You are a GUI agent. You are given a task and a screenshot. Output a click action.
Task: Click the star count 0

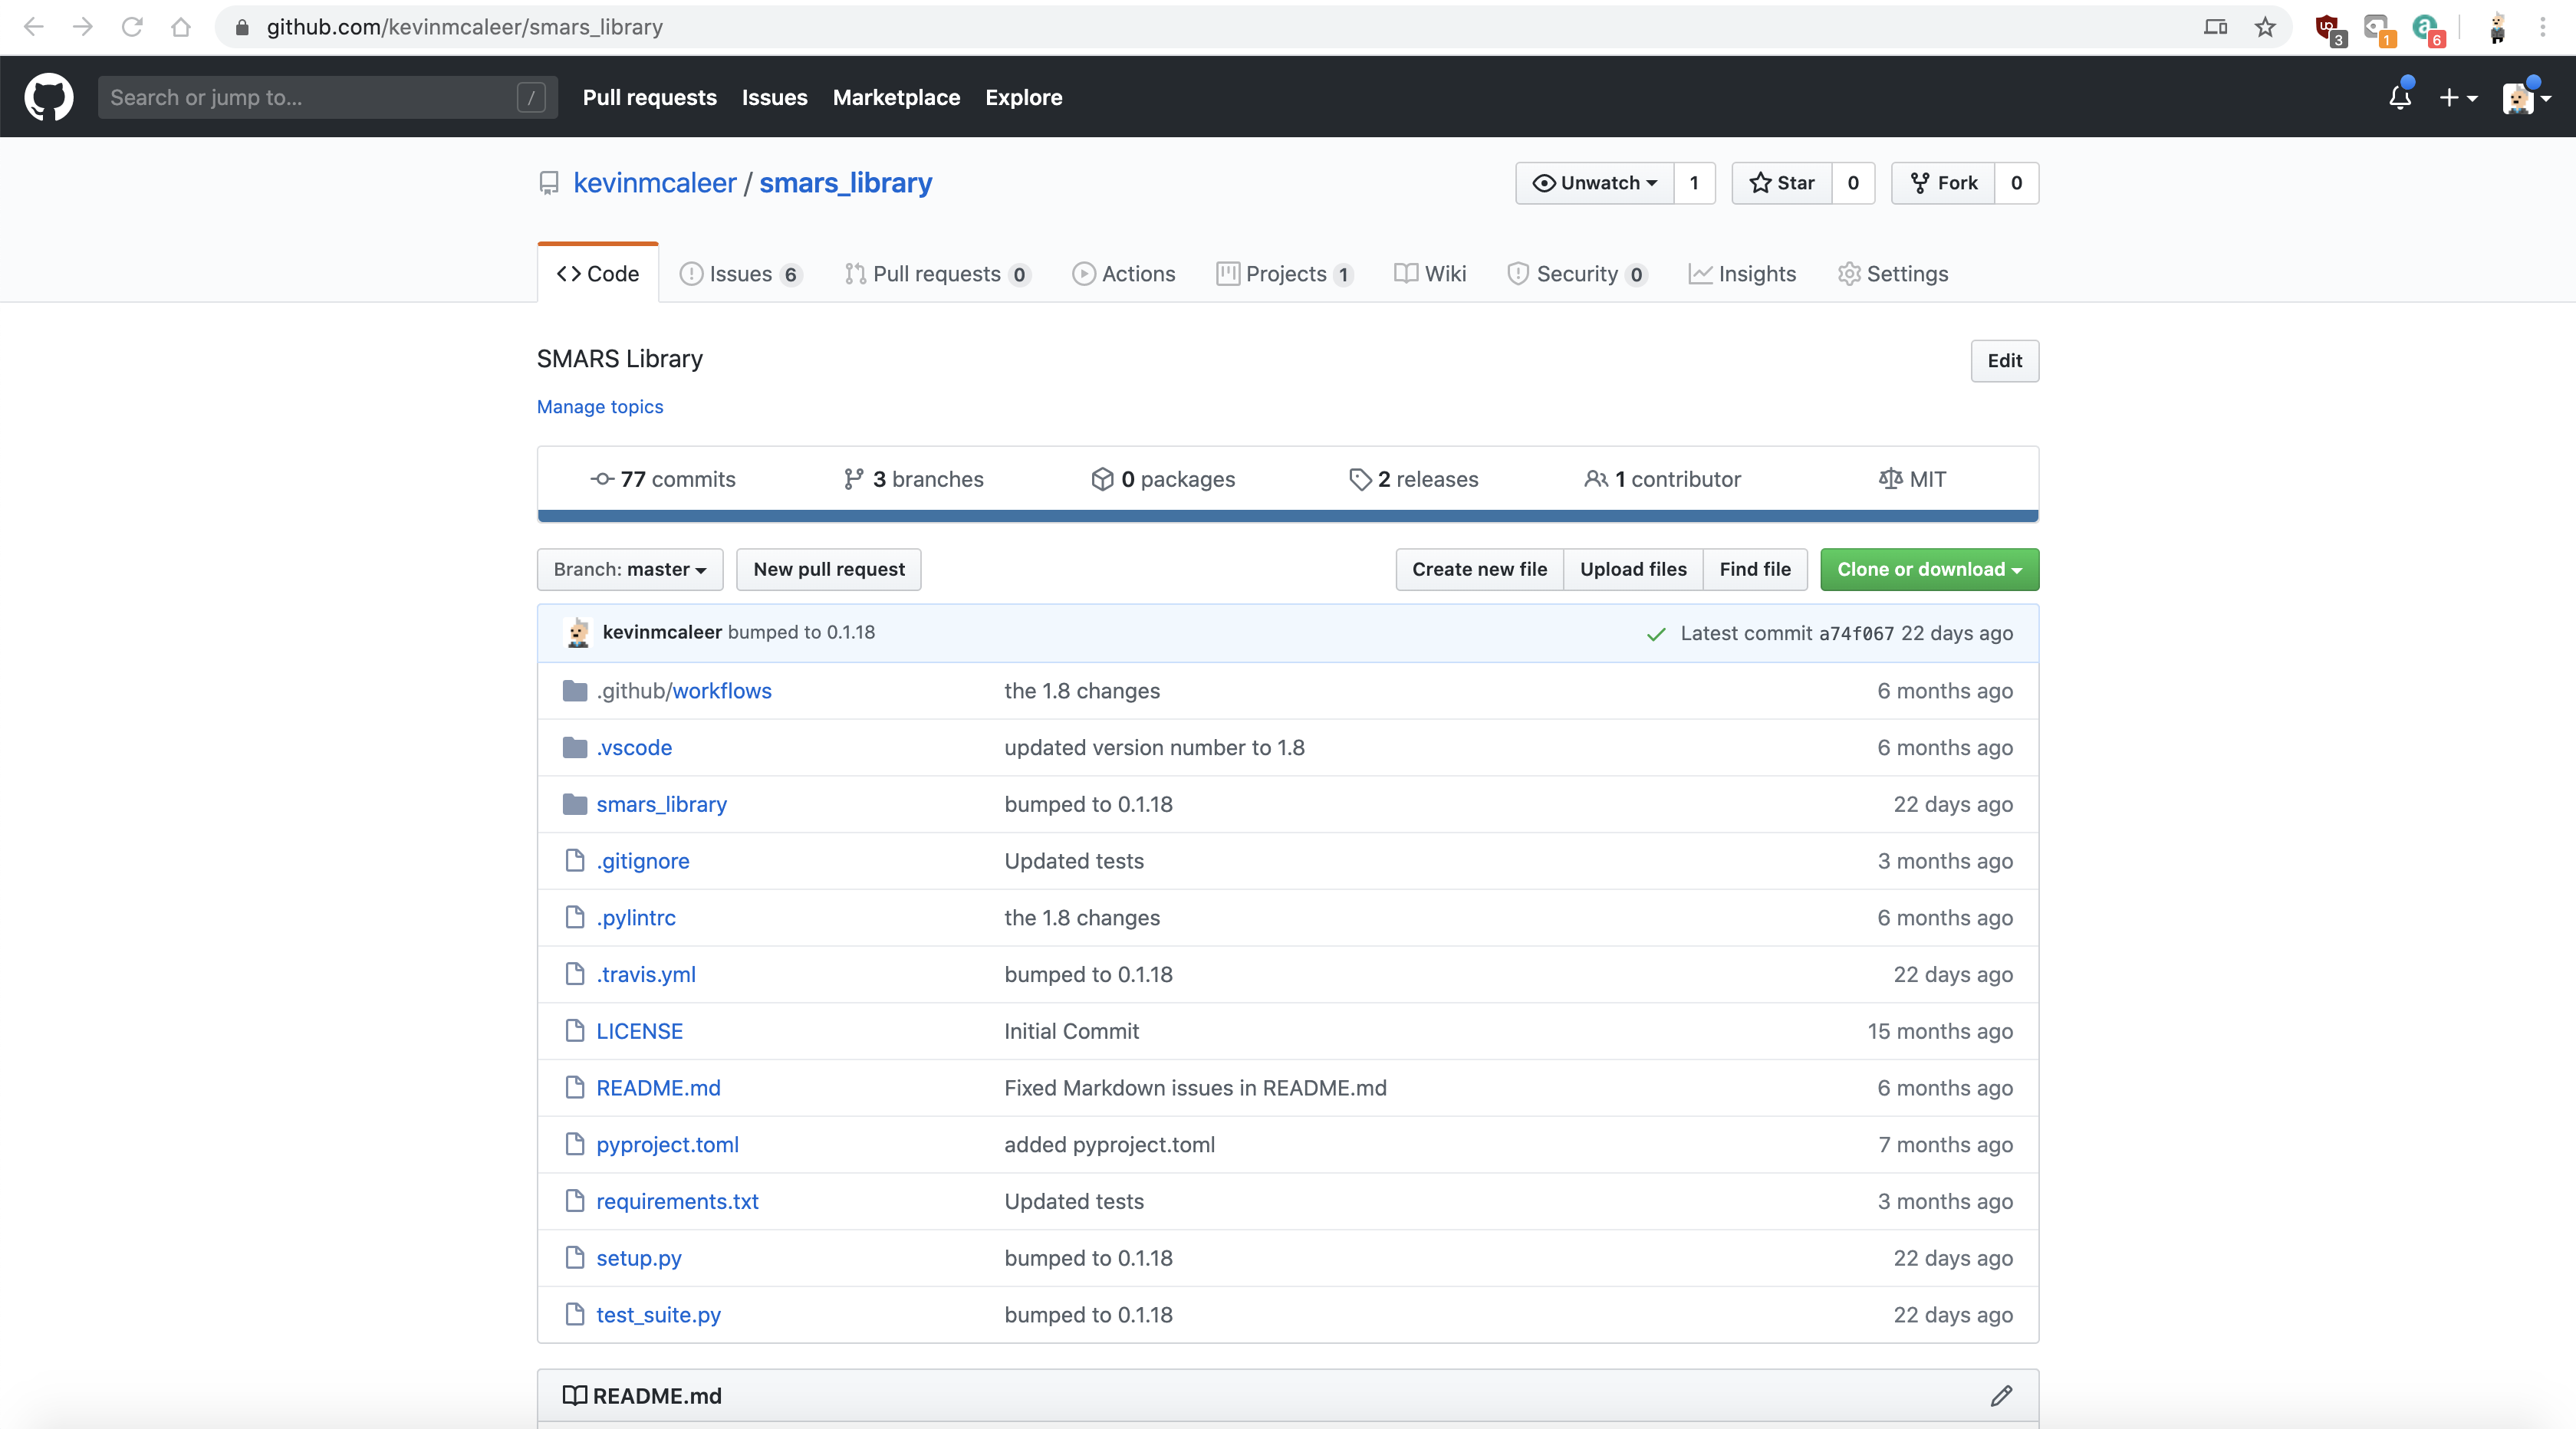[x=1853, y=183]
